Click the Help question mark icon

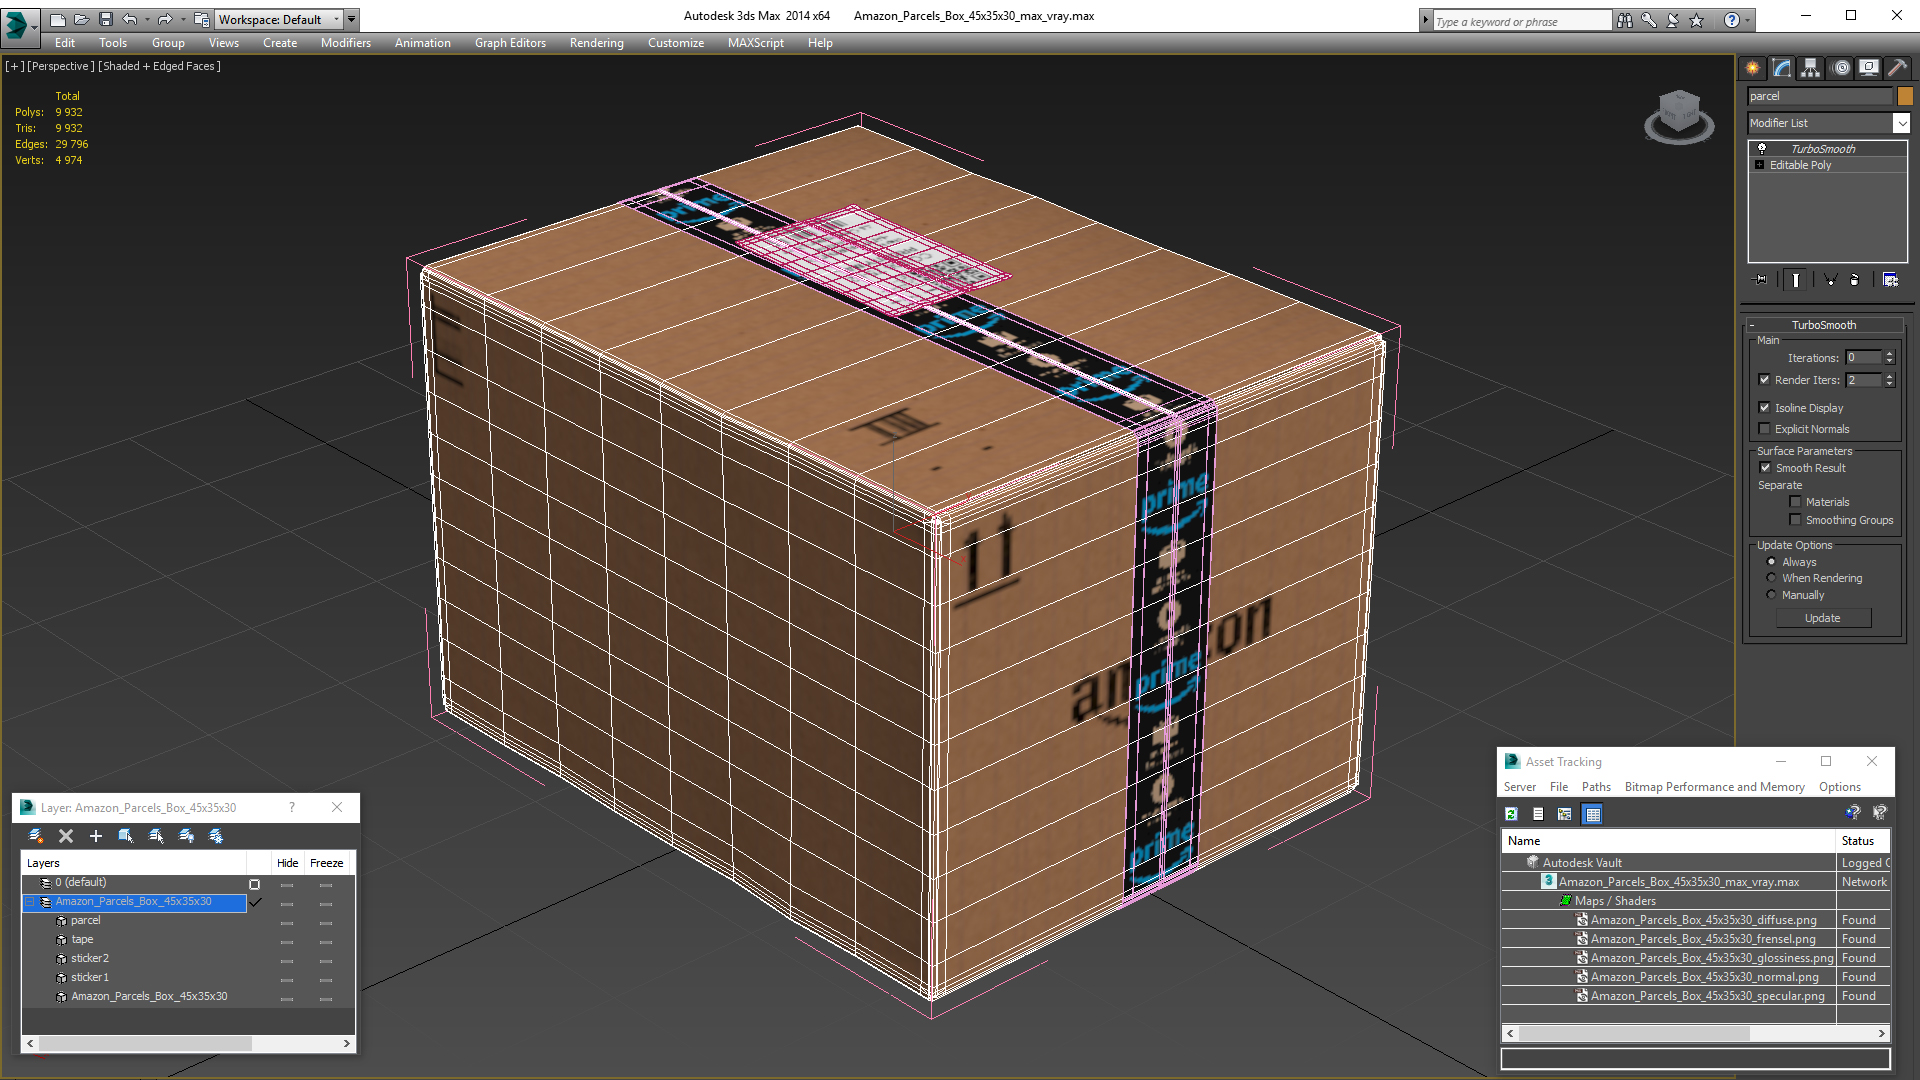1731,20
